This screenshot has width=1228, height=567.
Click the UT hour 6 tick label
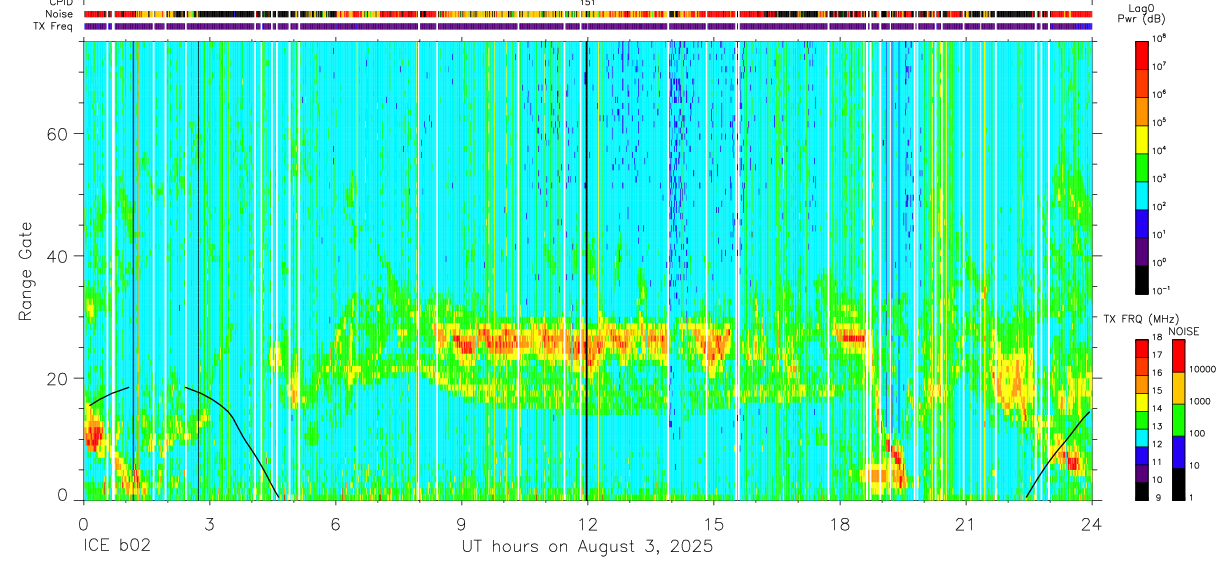coord(336,523)
